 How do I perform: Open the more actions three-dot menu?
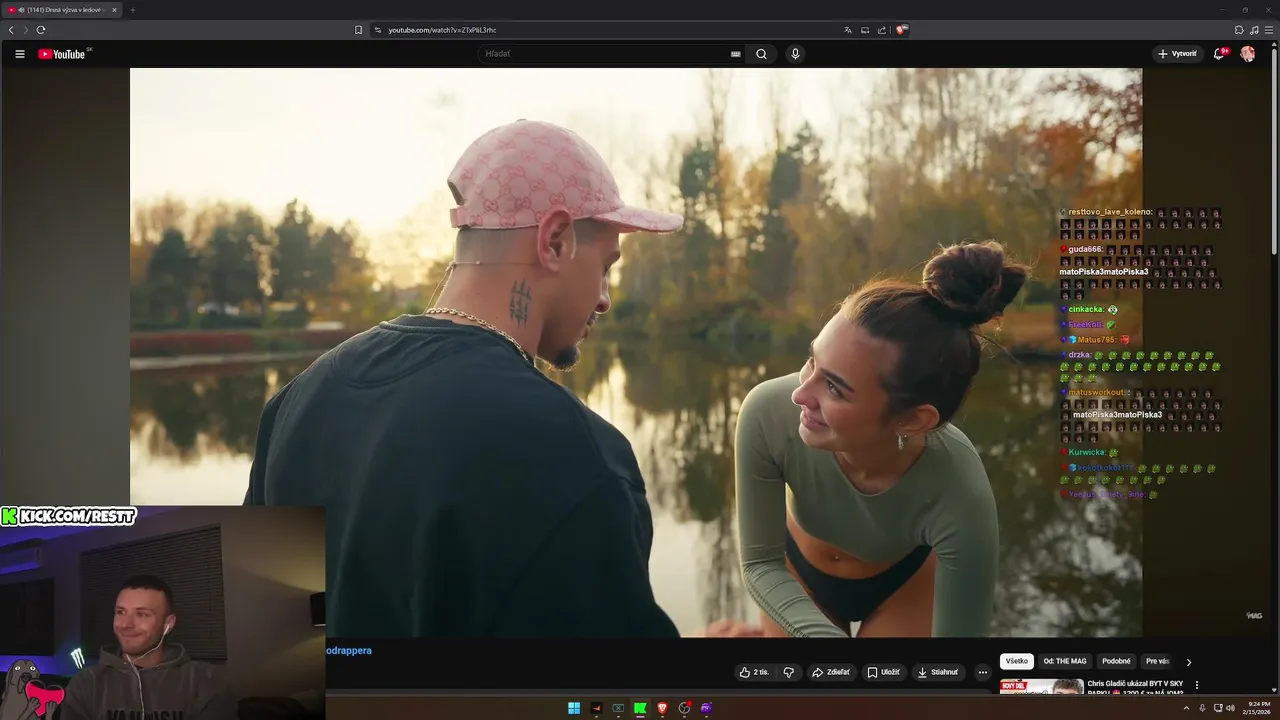pyautogui.click(x=982, y=672)
